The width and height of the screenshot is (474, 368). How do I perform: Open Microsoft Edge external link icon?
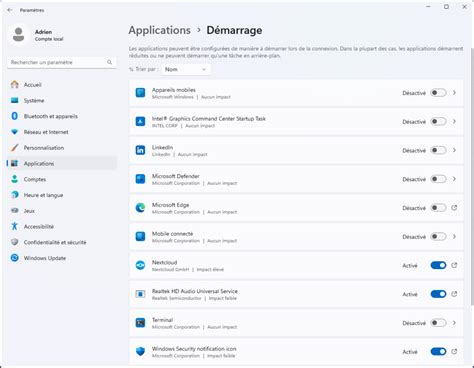(454, 208)
